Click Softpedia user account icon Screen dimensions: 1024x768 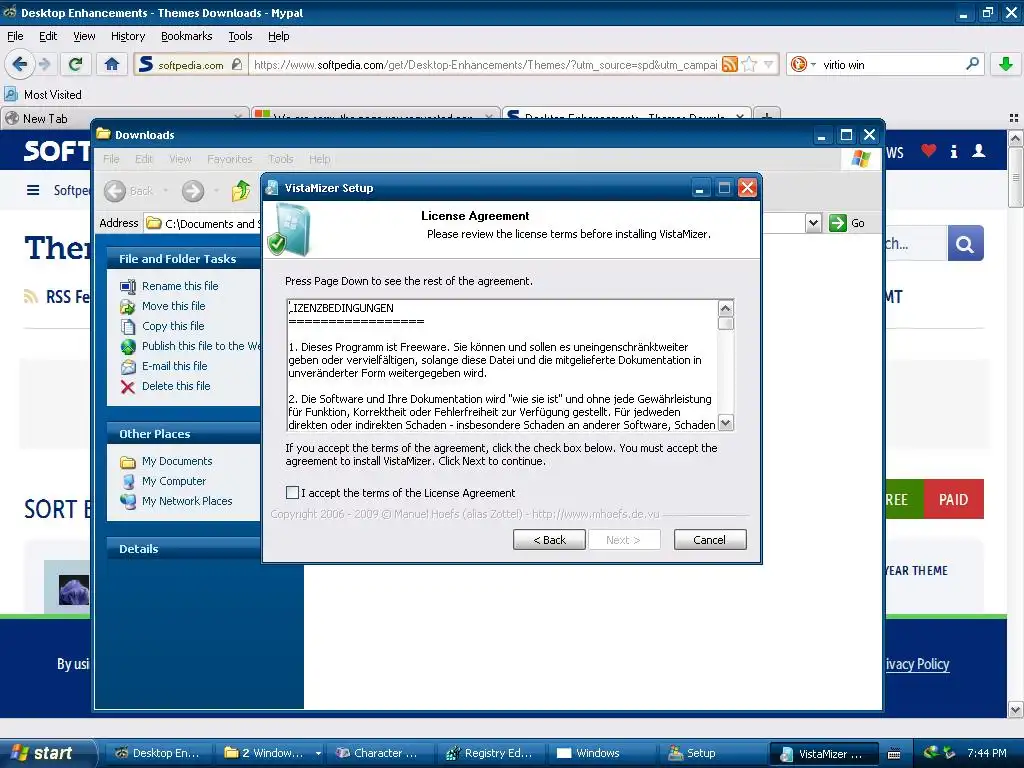(979, 152)
